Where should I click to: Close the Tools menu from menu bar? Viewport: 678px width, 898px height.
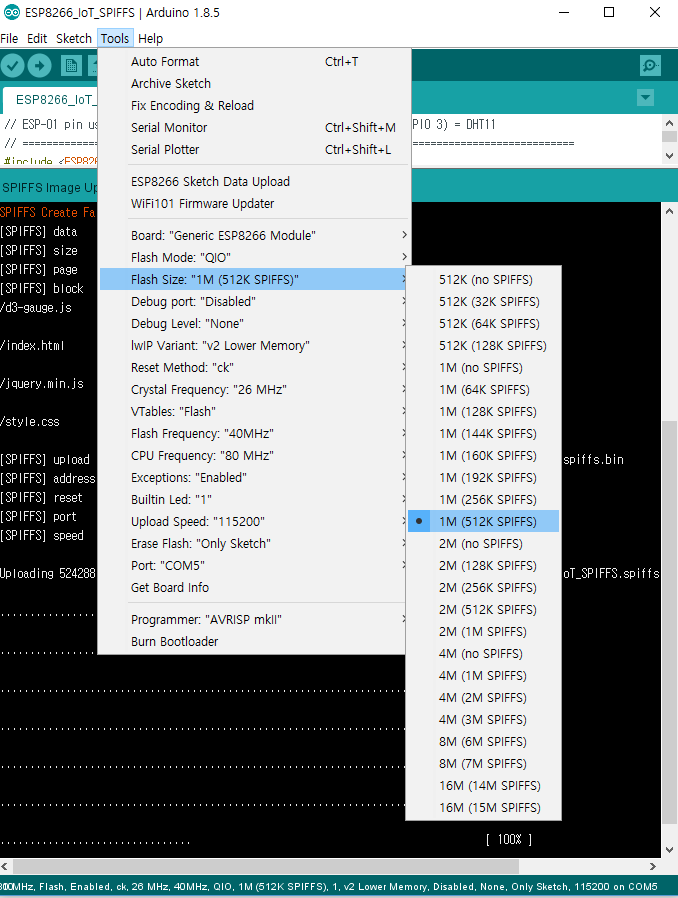pos(115,38)
